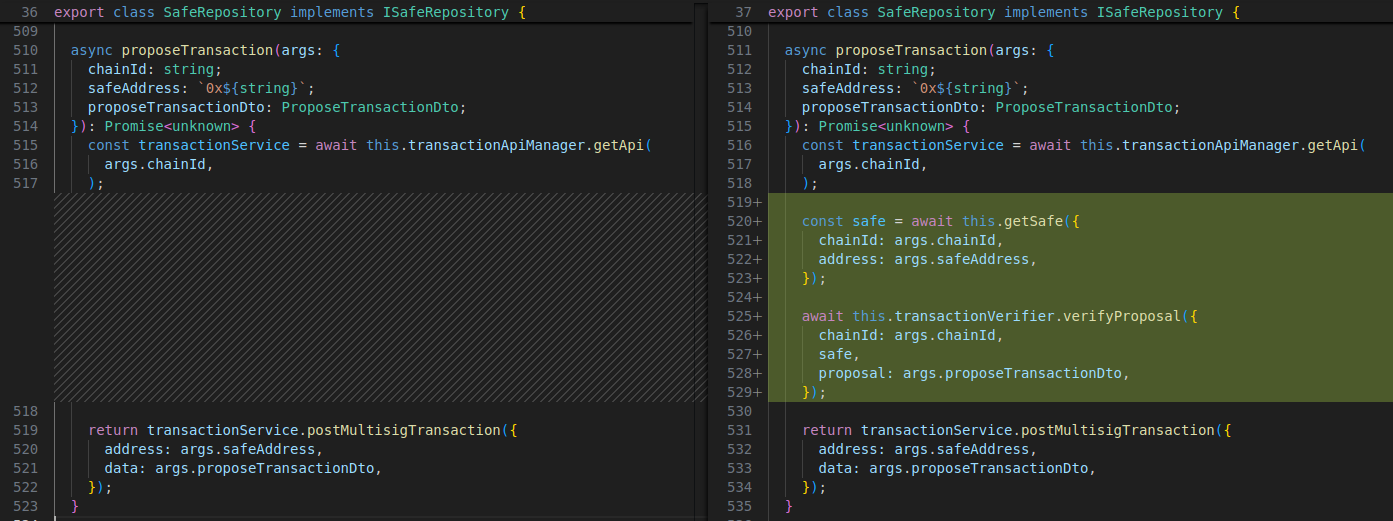Click the hatched empty placeholder area in left pane
Image resolution: width=1393 pixels, height=521 pixels.
[x=379, y=297]
